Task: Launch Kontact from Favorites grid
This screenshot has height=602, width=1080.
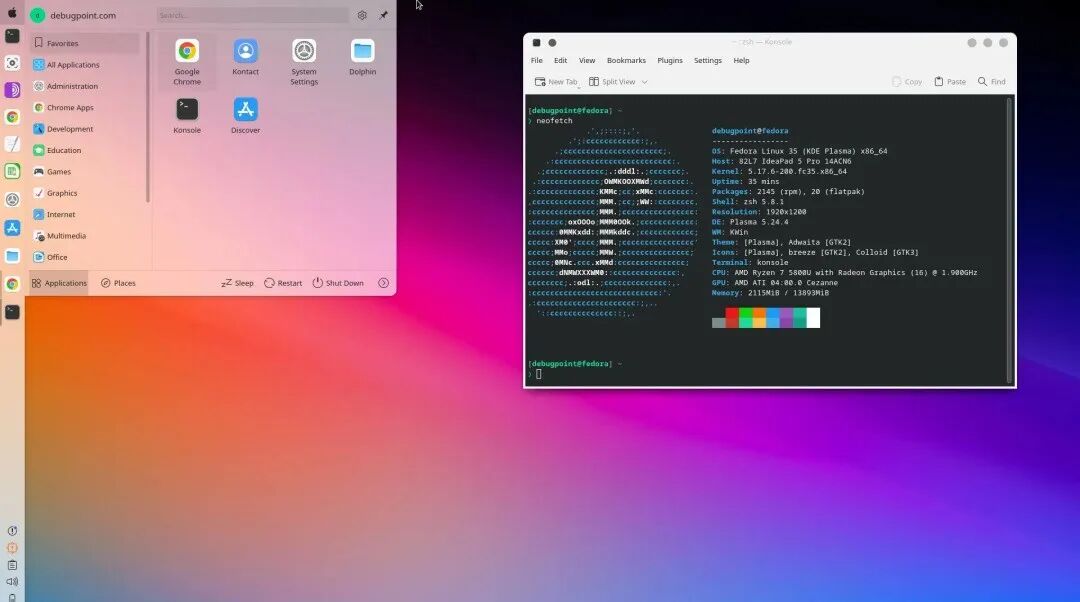Action: pos(245,57)
